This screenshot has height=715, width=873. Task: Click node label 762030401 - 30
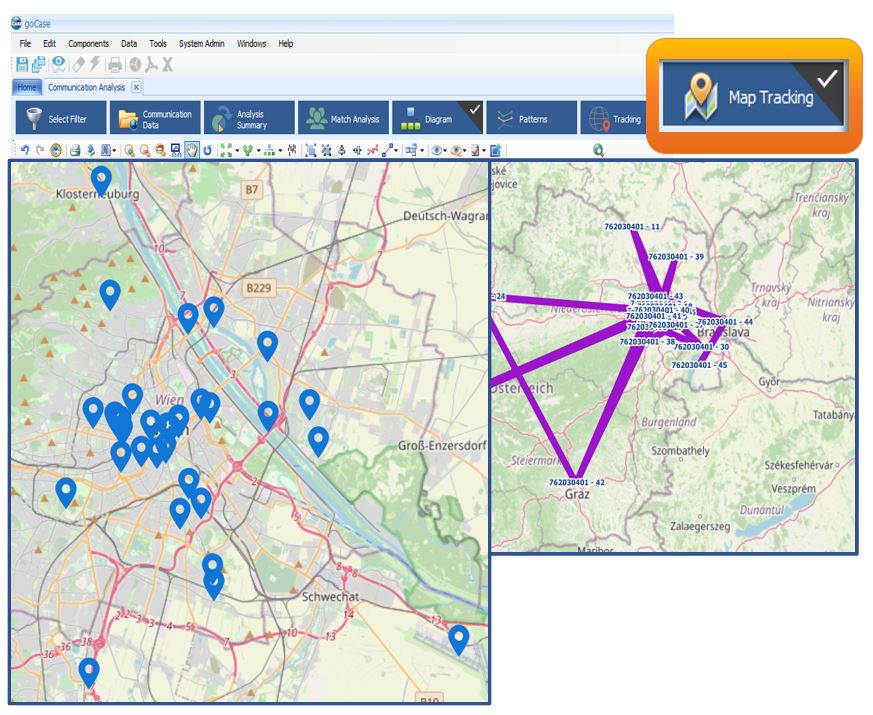coord(702,346)
